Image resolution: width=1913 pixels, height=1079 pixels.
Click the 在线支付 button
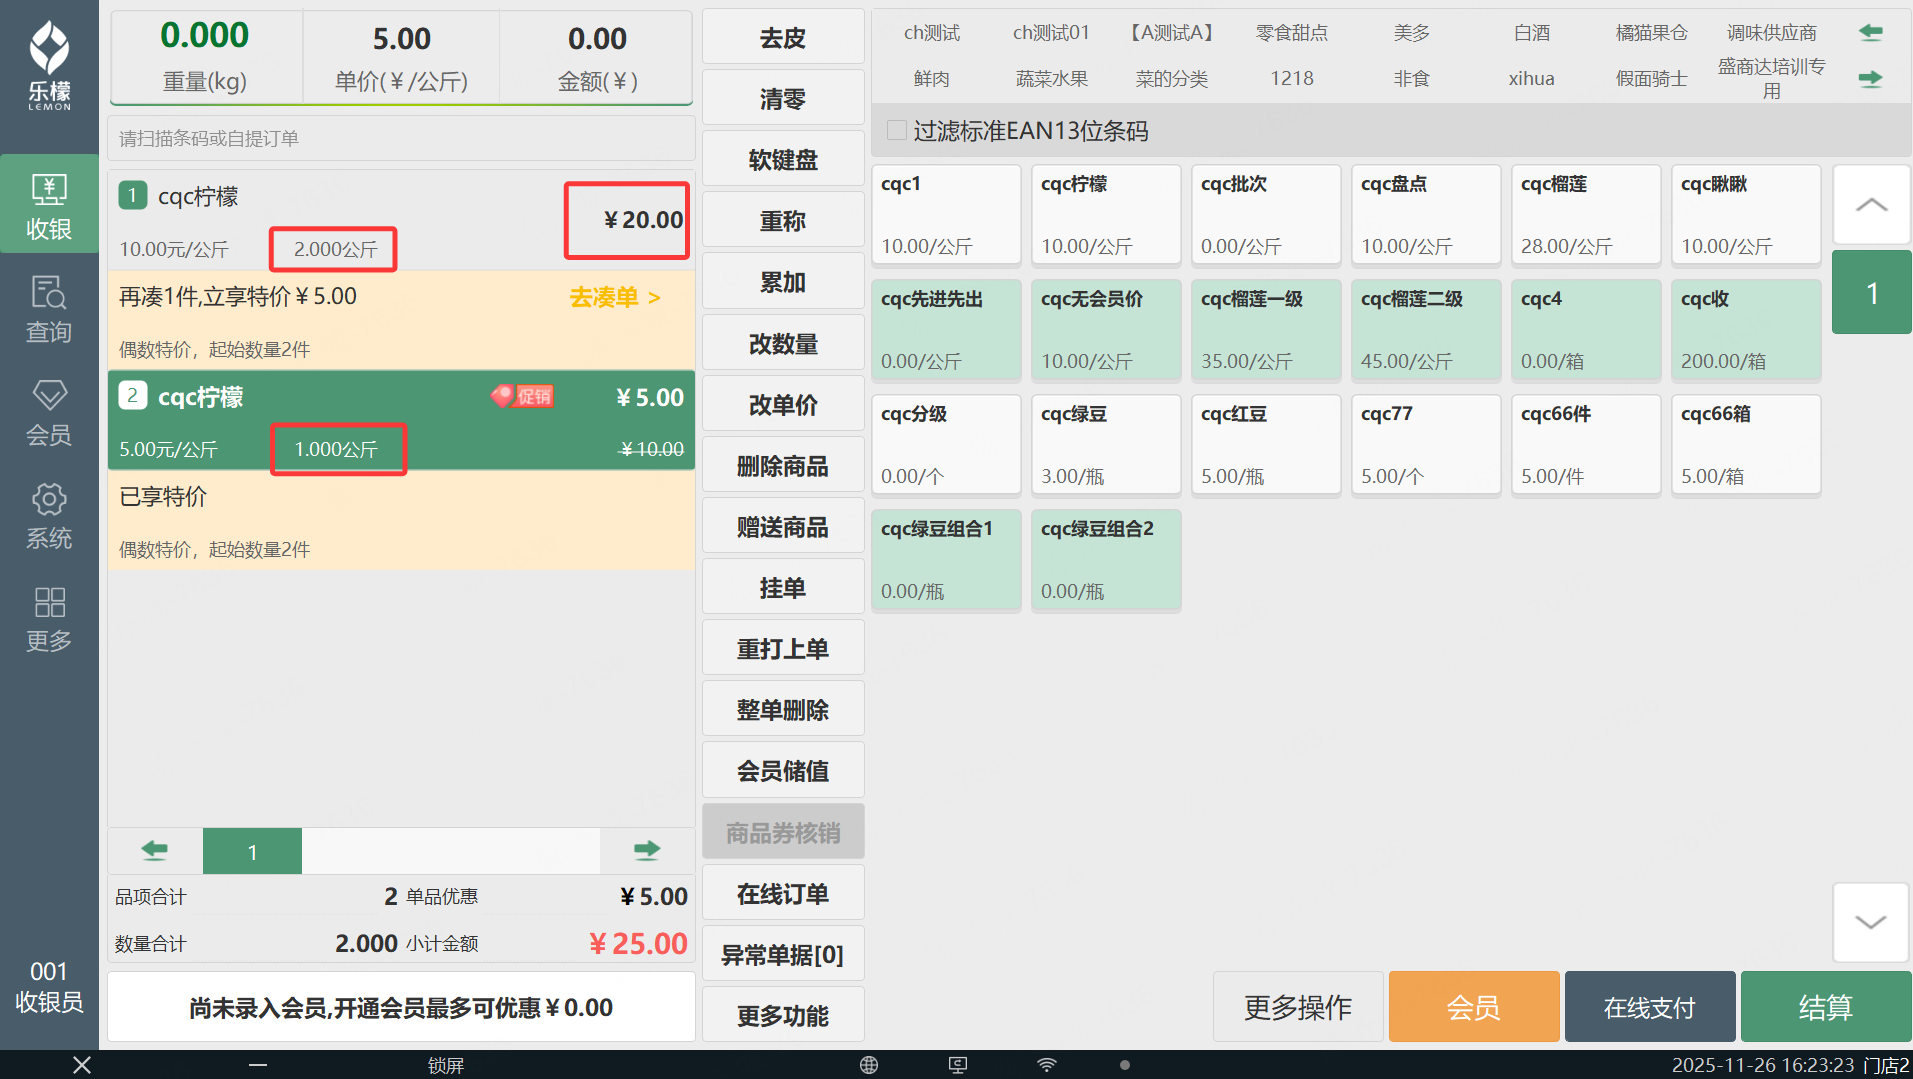(x=1650, y=1007)
